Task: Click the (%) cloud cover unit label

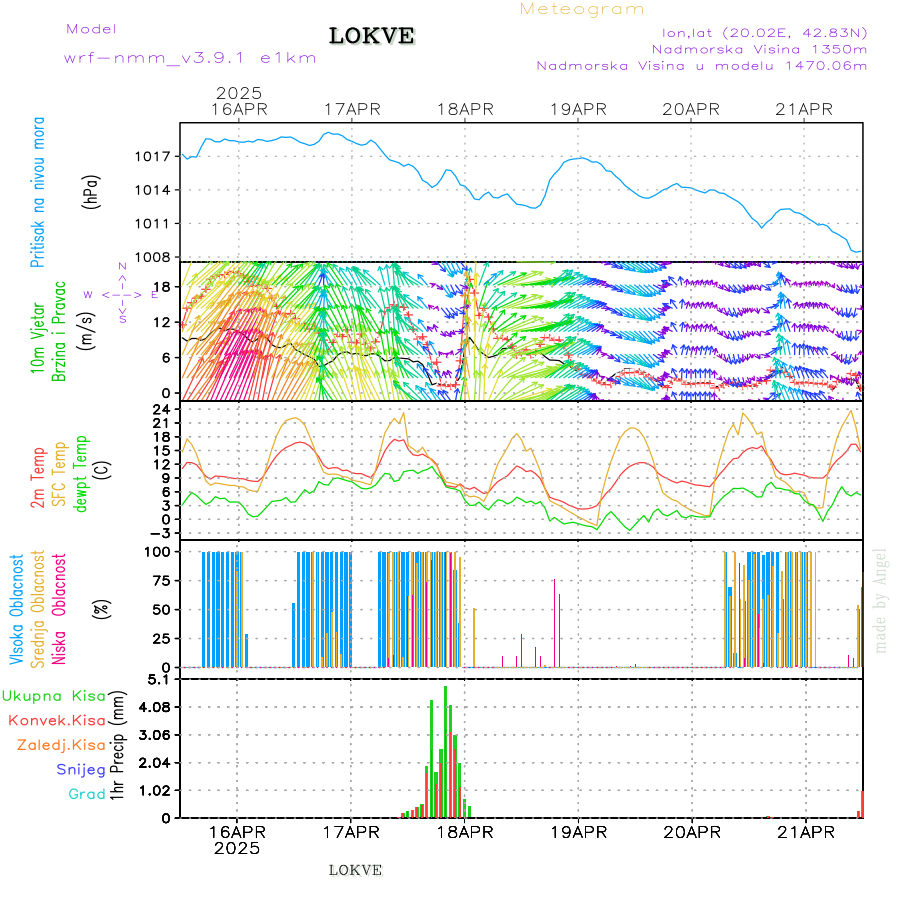Action: (102, 609)
